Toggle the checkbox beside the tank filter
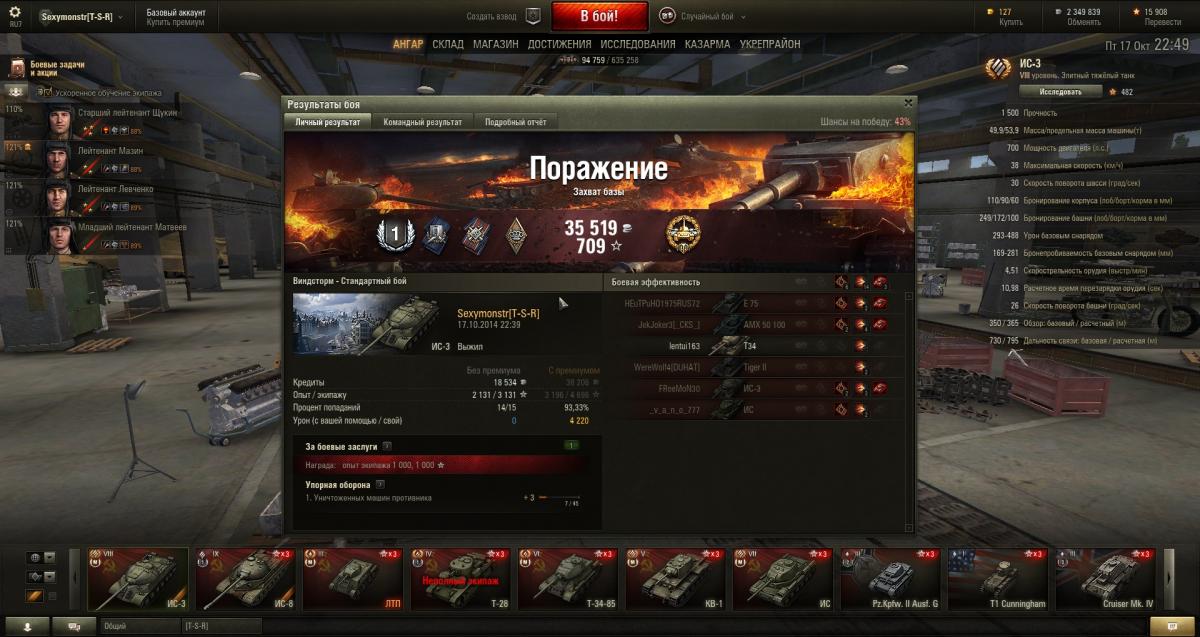The width and height of the screenshot is (1200, 637). point(53,596)
